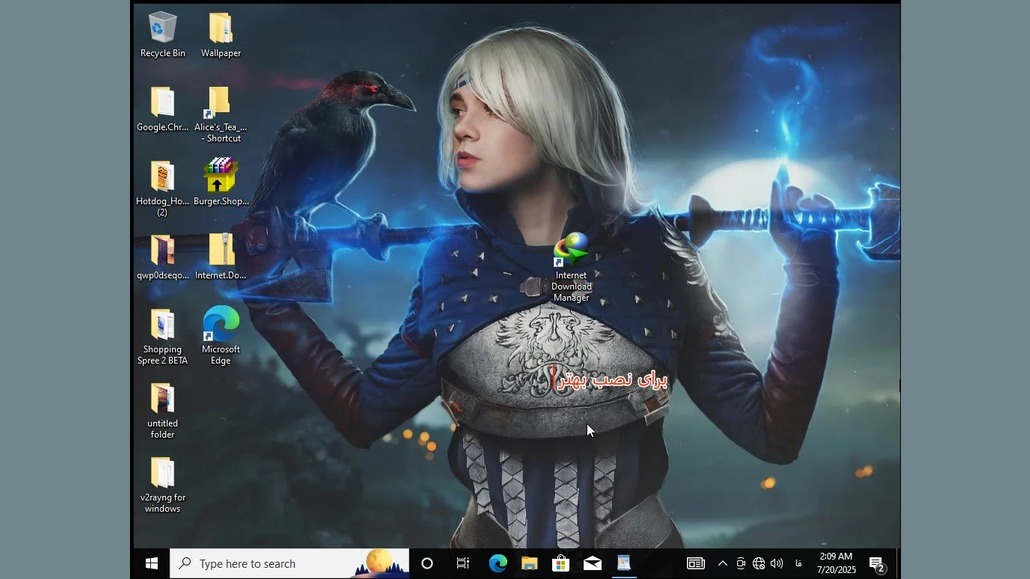The image size is (1030, 579).
Task: Click the Meet Now tray icon
Action: (741, 563)
